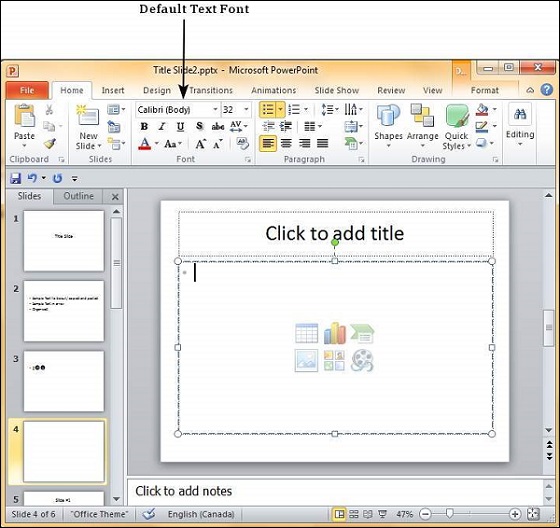Screen dimensions: 560x528
Task: Expand Quick Styles gallery
Action: tap(457, 128)
